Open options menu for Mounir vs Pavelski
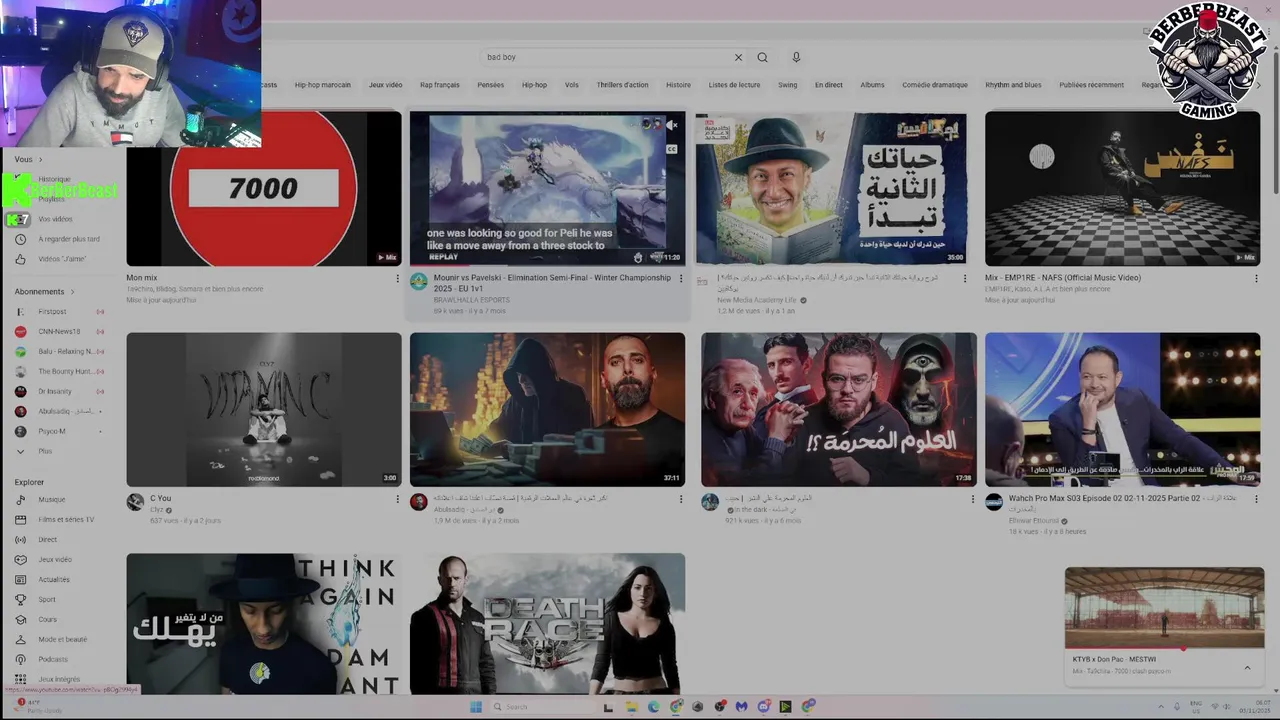Screen dimensions: 1280x720 [681, 279]
